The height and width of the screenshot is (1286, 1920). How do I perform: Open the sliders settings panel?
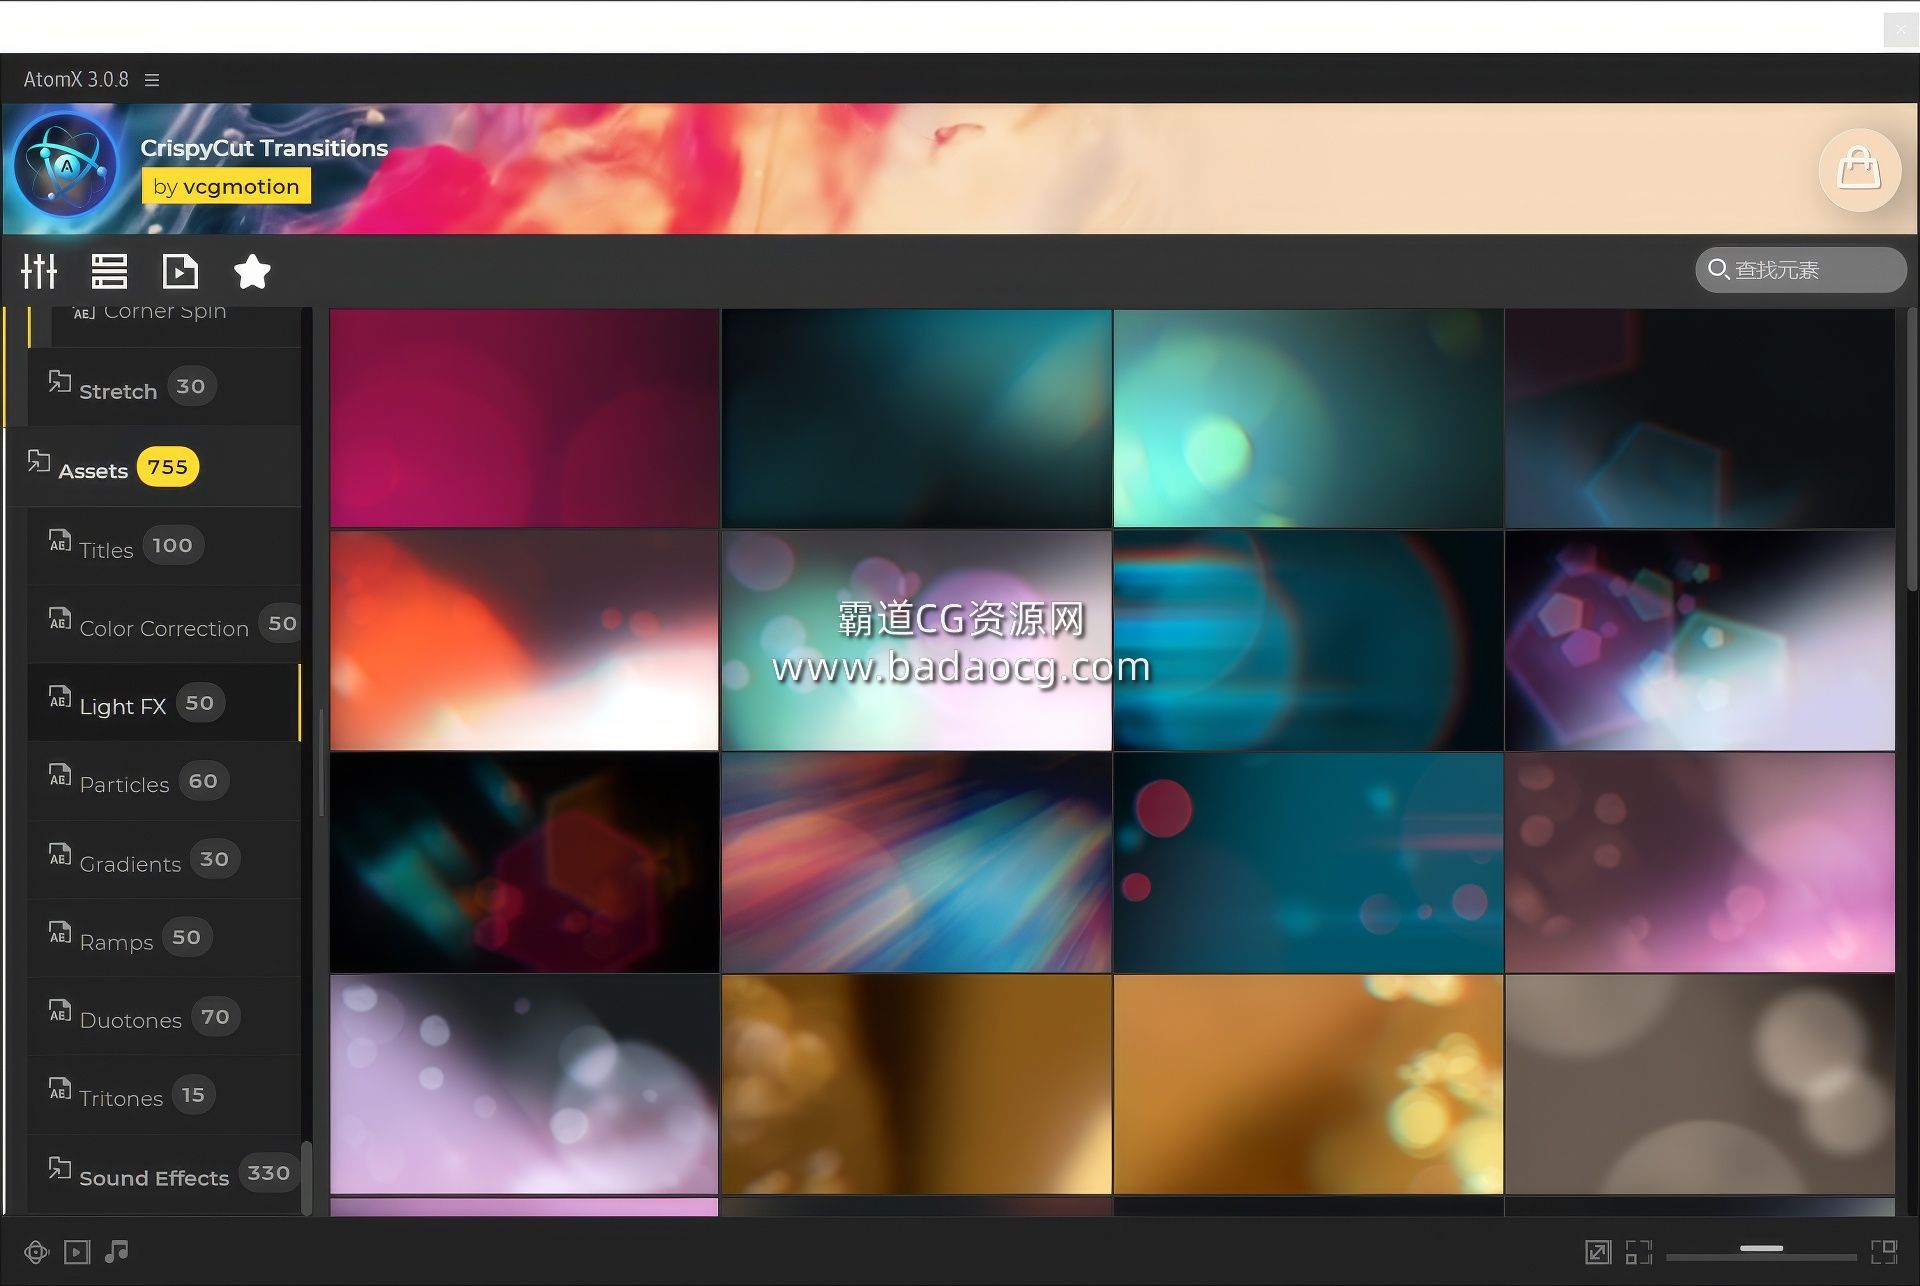pos(39,271)
